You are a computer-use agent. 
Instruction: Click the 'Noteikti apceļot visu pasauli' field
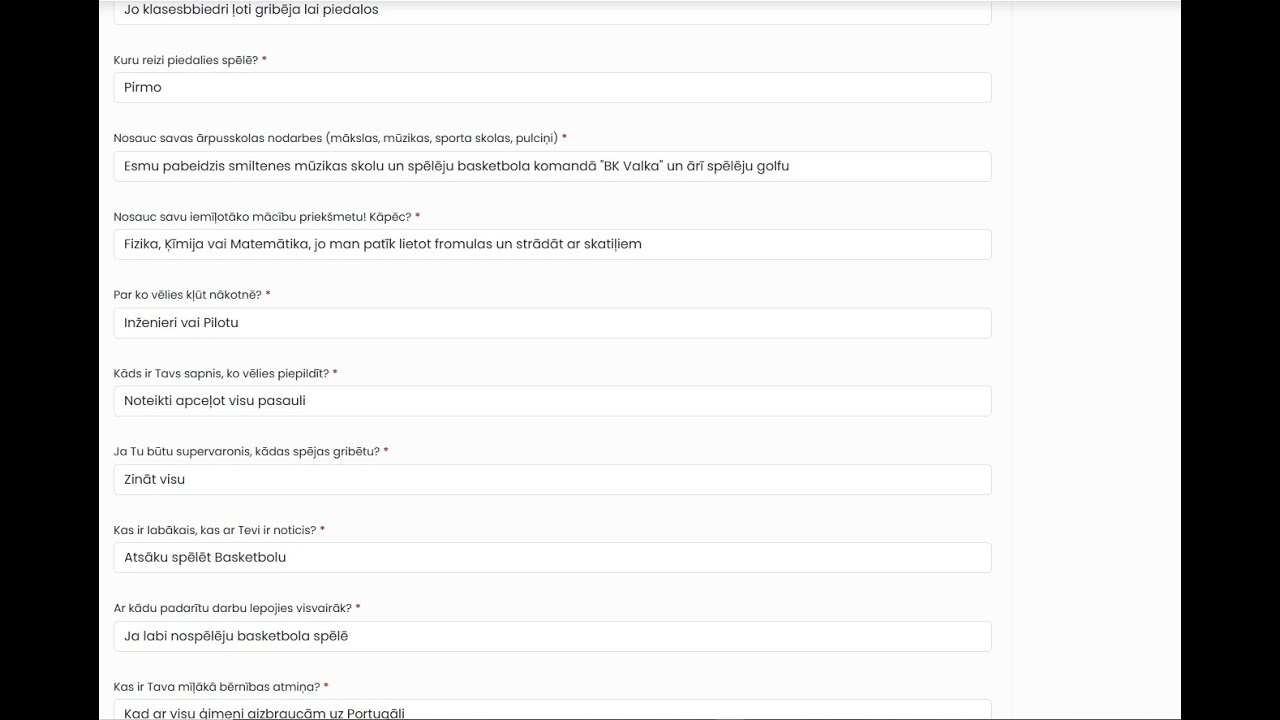tap(552, 401)
